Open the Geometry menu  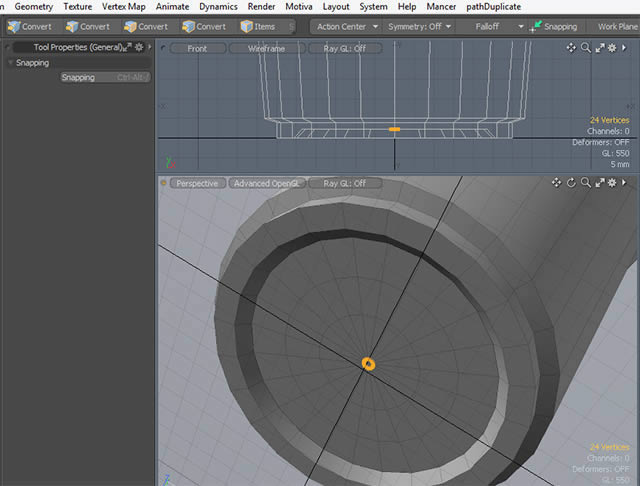34,7
